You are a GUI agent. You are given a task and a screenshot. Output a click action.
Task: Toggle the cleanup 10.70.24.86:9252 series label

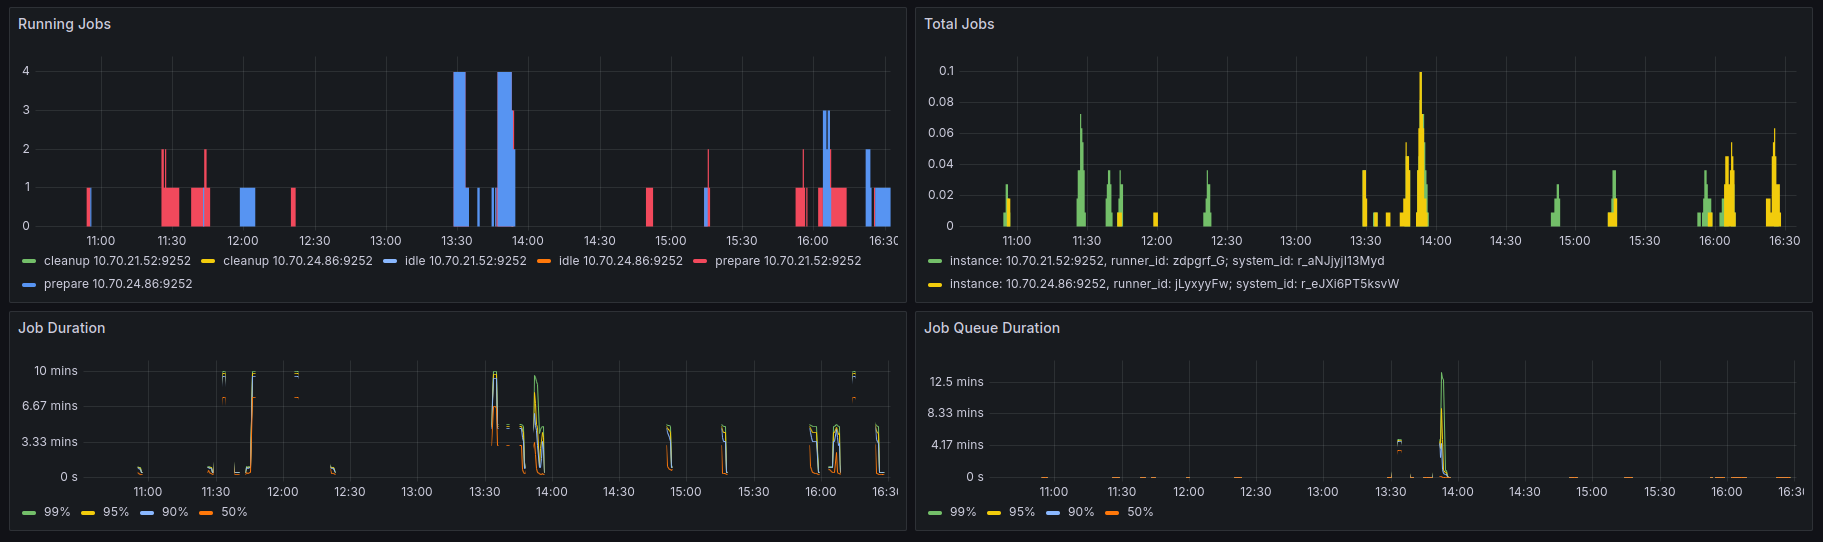pyautogui.click(x=297, y=261)
